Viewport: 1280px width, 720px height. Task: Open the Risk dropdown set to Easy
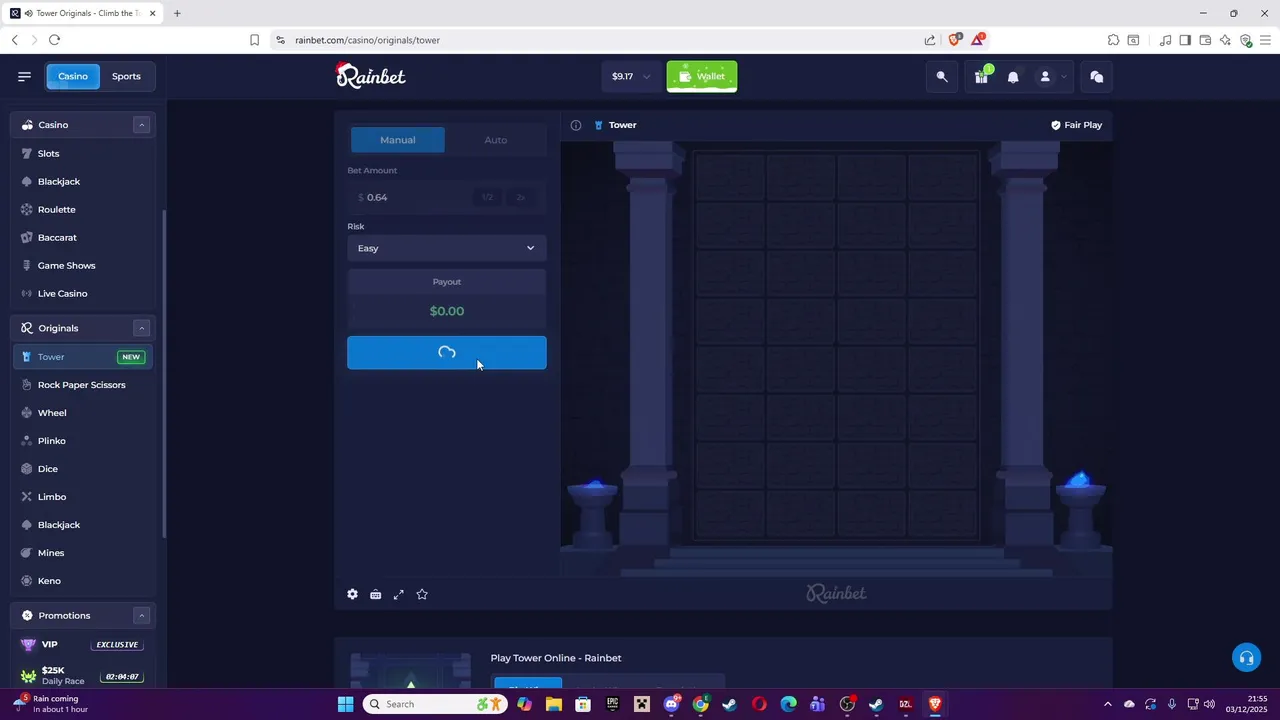tap(447, 248)
